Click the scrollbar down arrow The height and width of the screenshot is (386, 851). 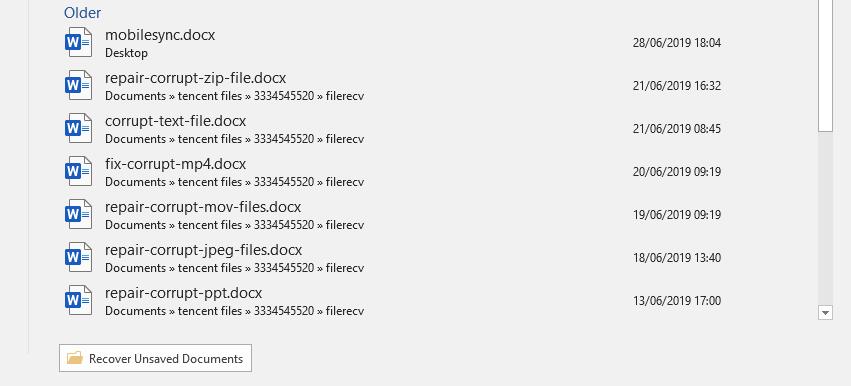pyautogui.click(x=825, y=312)
